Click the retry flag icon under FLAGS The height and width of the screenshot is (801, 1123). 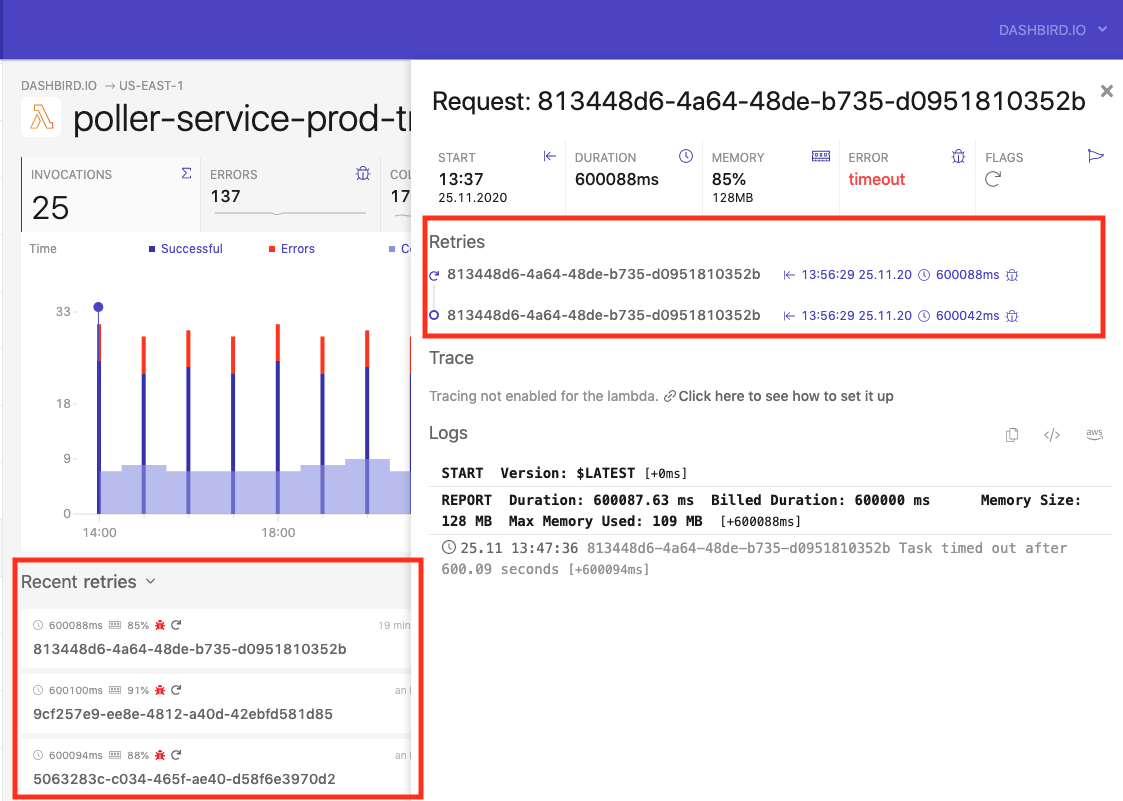[993, 179]
